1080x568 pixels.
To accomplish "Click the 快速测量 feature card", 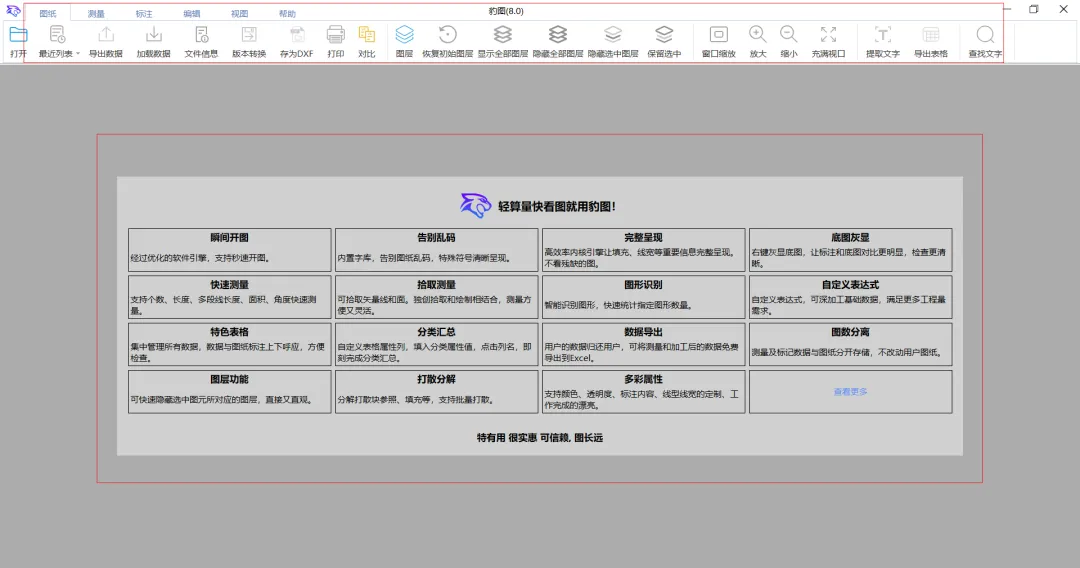I will (x=229, y=297).
